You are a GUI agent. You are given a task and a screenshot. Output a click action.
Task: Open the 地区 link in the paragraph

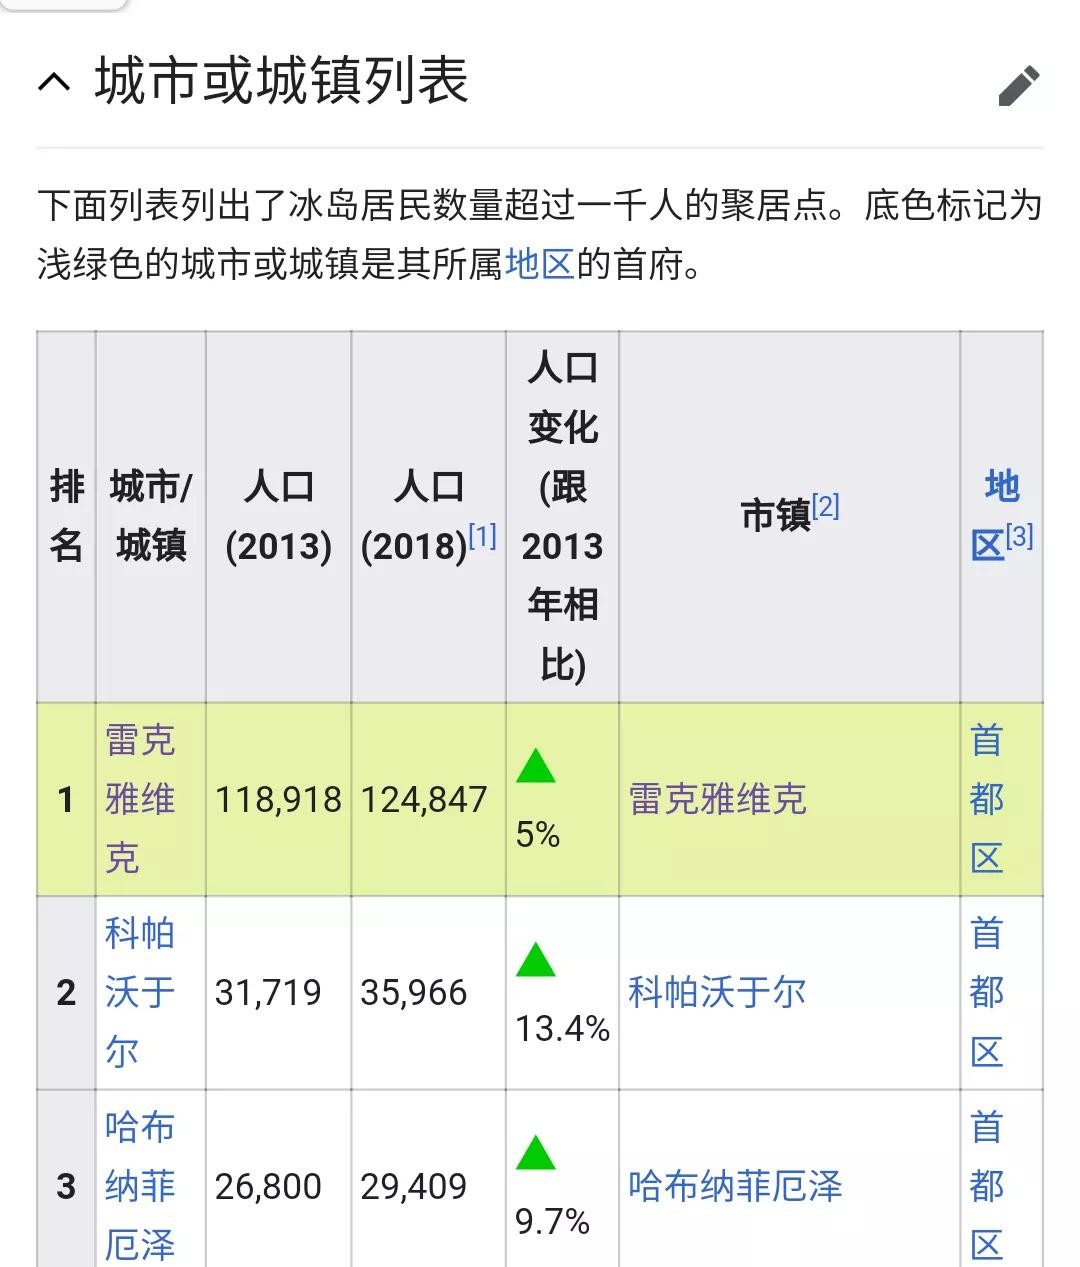click(x=539, y=264)
